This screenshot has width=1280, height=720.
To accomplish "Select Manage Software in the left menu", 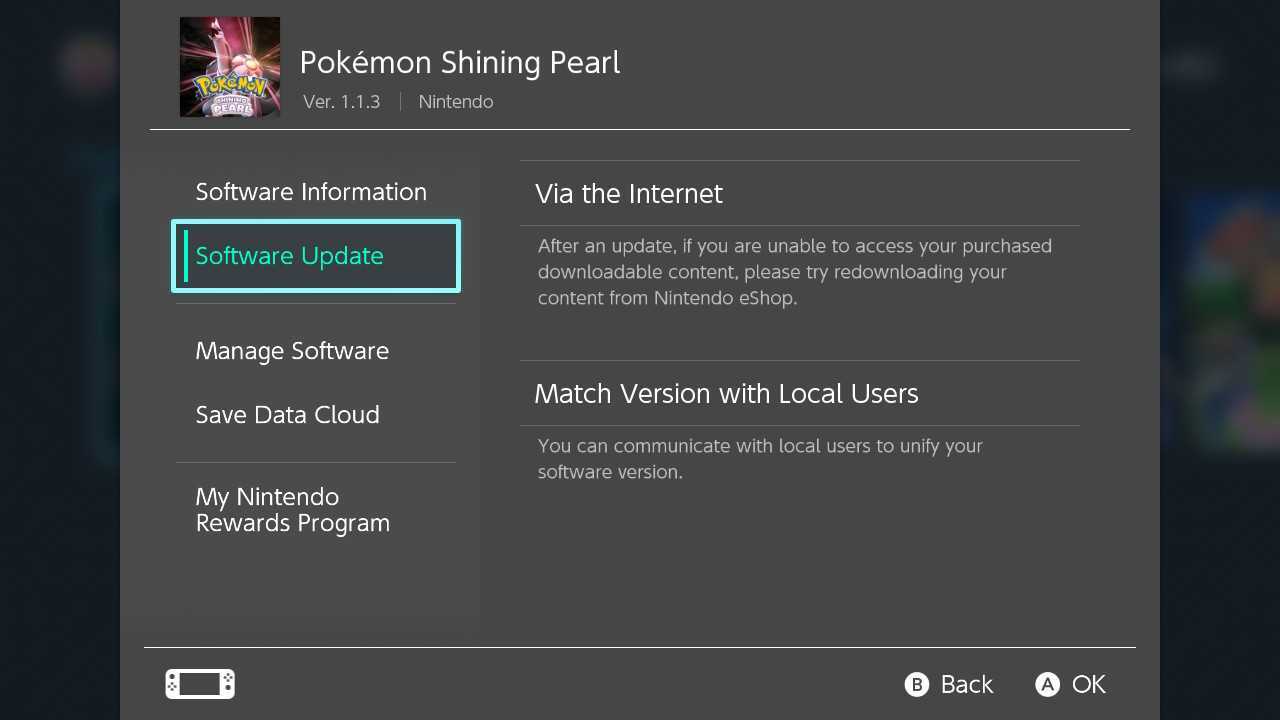I will pos(292,351).
